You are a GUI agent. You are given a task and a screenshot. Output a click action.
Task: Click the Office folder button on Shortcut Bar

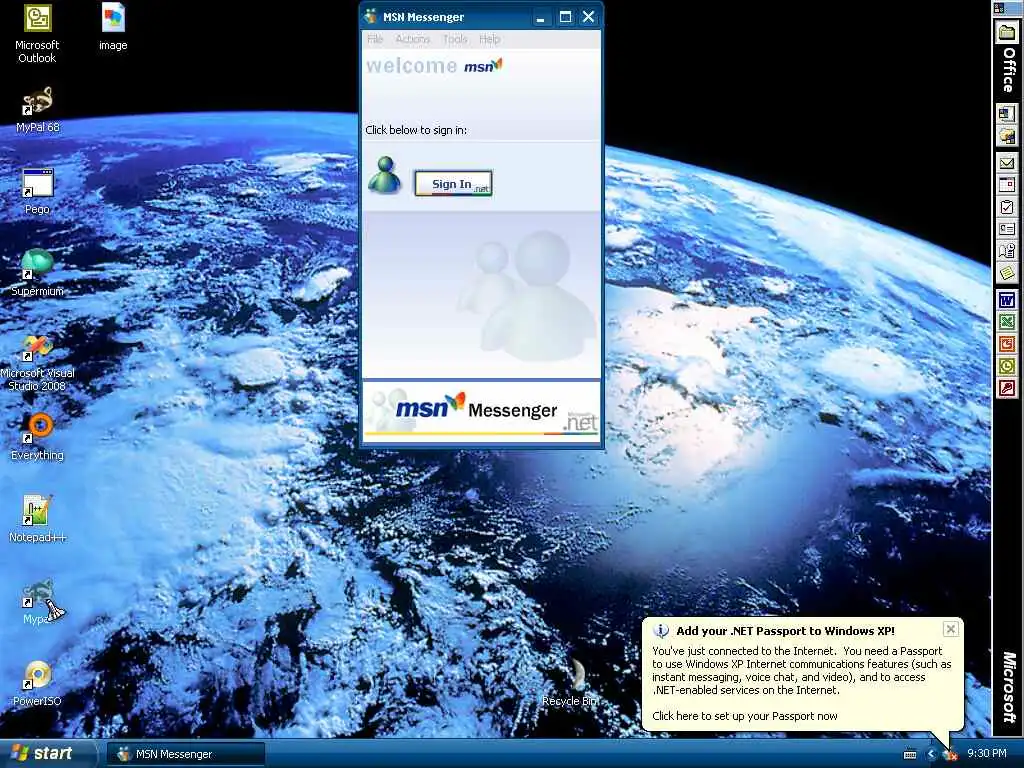(x=1007, y=33)
